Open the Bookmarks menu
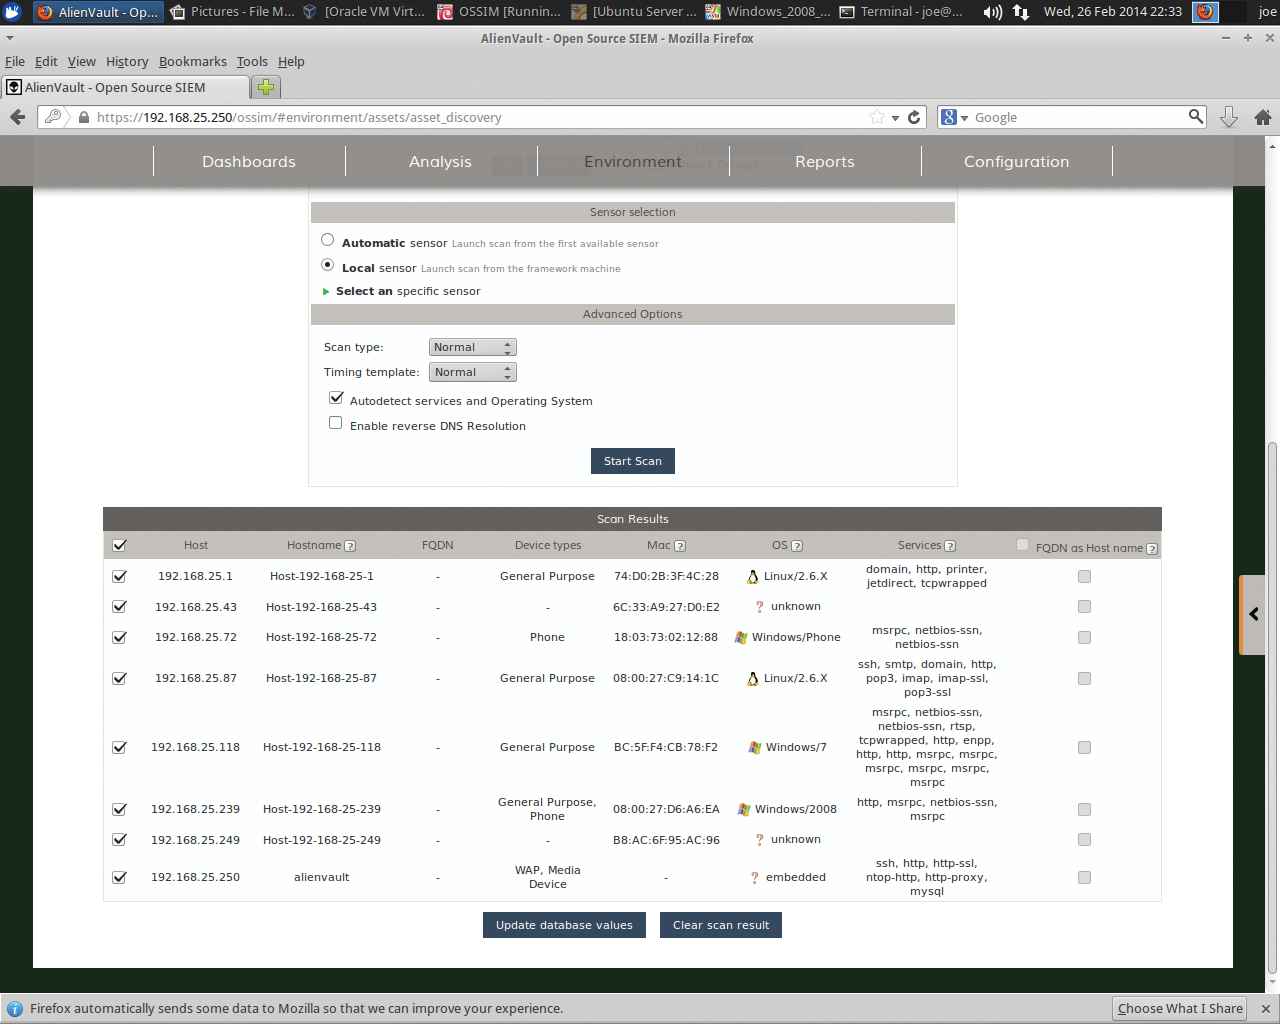The image size is (1280, 1024). click(x=192, y=61)
